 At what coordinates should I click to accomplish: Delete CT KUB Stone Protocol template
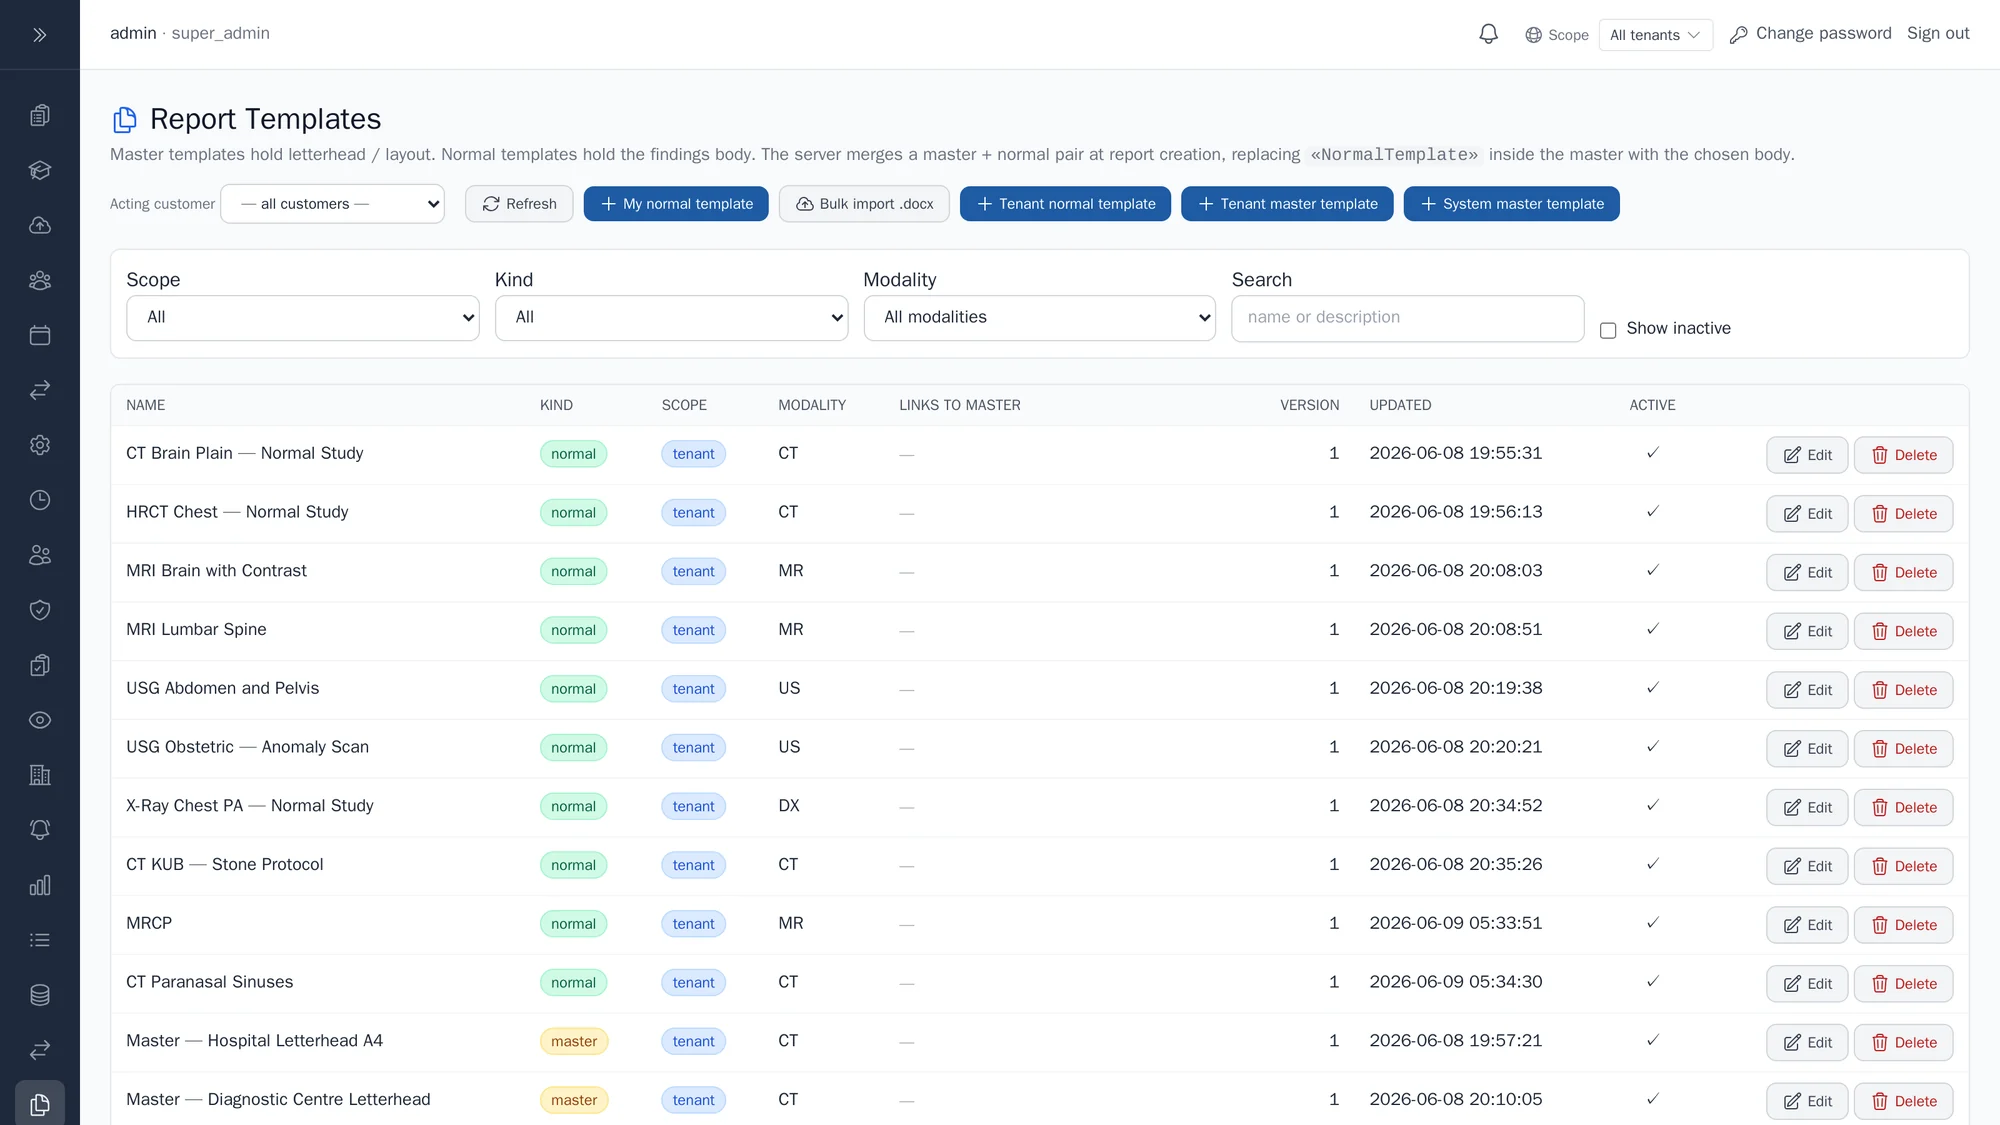pyautogui.click(x=1903, y=866)
